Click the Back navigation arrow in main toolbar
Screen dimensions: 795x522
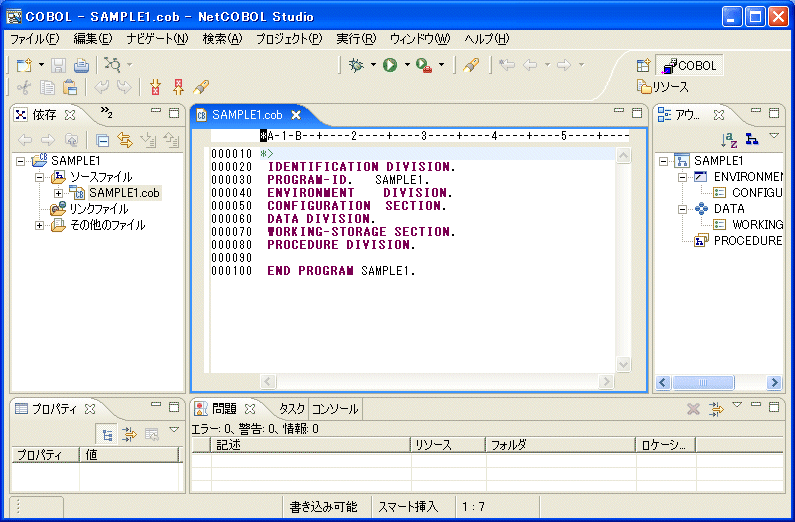pos(530,65)
